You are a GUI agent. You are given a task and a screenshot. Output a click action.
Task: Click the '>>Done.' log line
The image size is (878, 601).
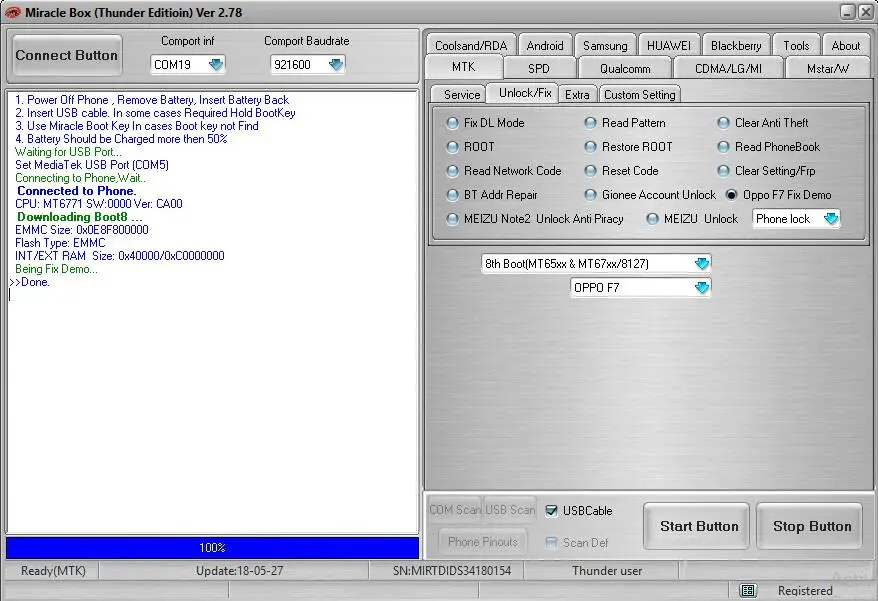click(30, 282)
